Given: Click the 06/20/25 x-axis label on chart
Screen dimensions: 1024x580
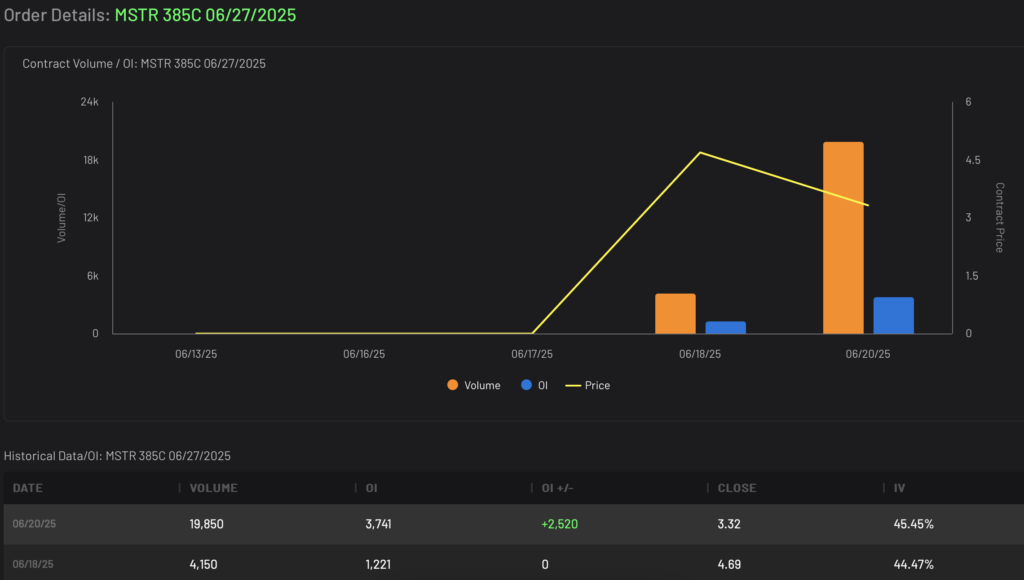Looking at the screenshot, I should (868, 354).
